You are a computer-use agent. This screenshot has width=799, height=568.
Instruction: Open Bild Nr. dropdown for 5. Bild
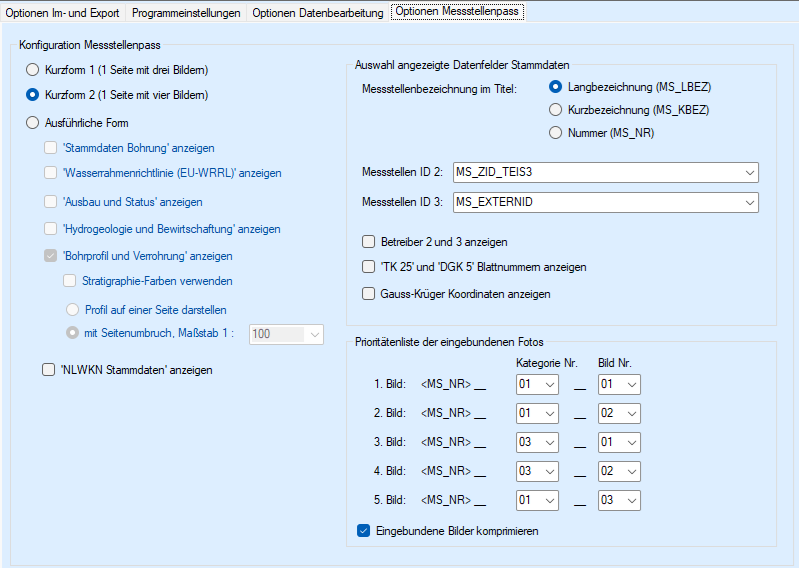point(619,501)
